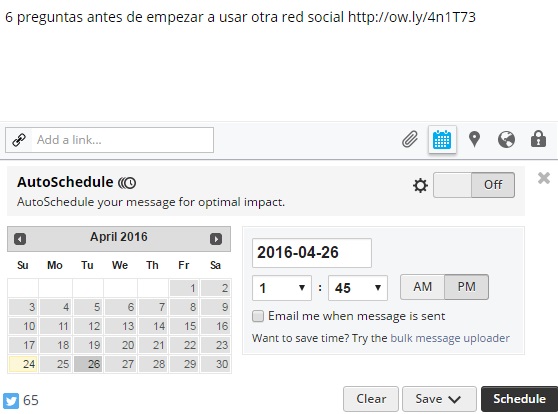Pick April 30 on the calendar
The height and width of the screenshot is (414, 558).
pyautogui.click(x=216, y=364)
